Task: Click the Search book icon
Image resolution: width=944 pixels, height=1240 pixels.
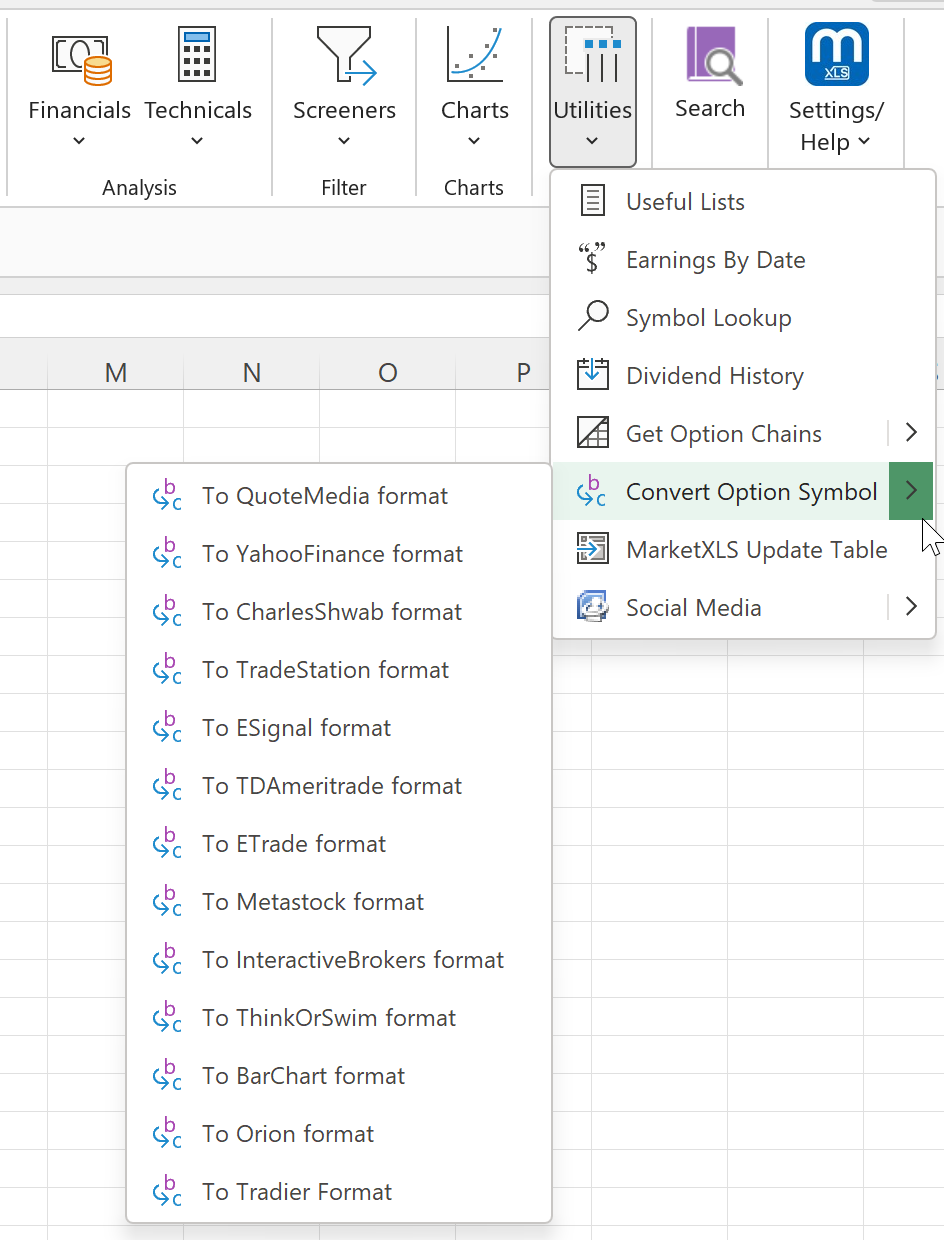Action: 713,55
